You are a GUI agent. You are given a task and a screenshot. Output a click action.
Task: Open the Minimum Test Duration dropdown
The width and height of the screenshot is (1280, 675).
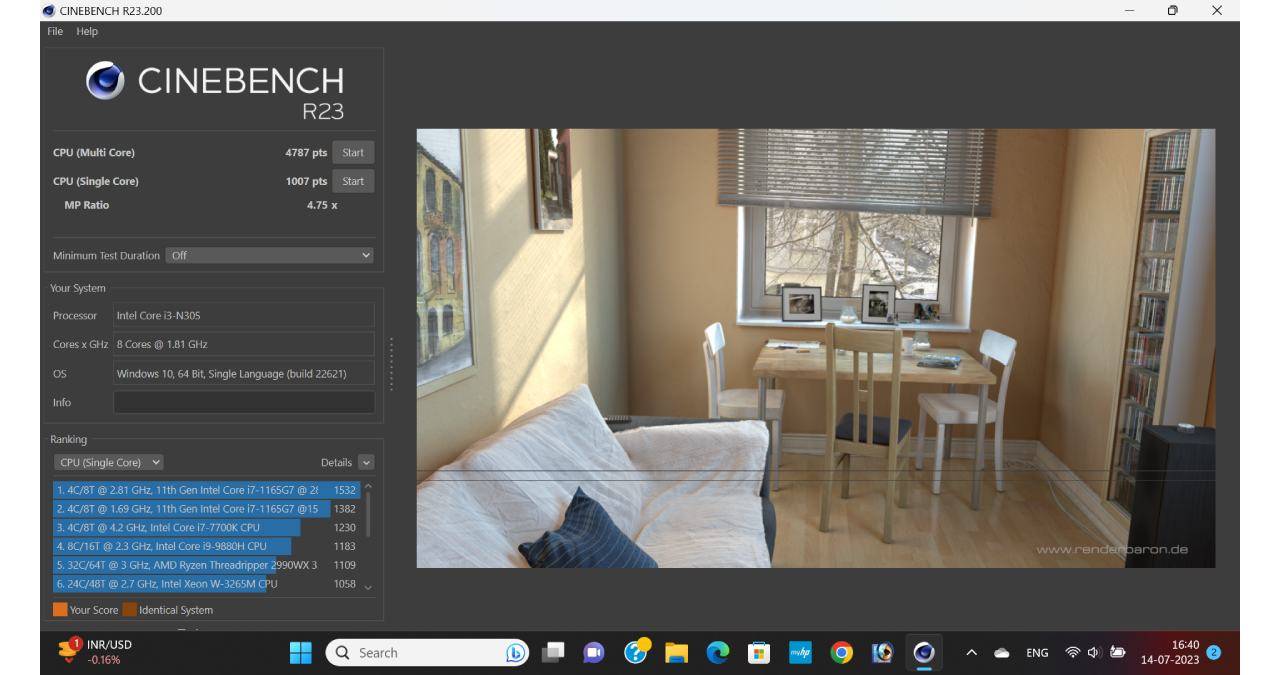click(270, 255)
